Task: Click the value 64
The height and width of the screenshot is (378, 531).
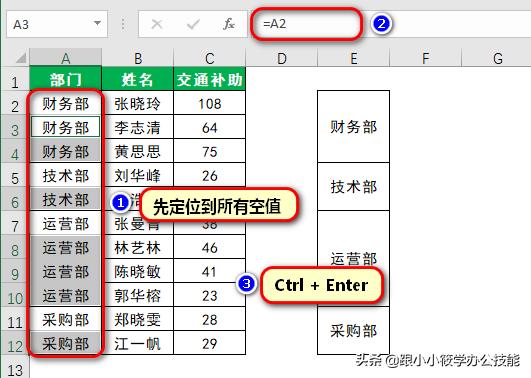Action: (210, 128)
